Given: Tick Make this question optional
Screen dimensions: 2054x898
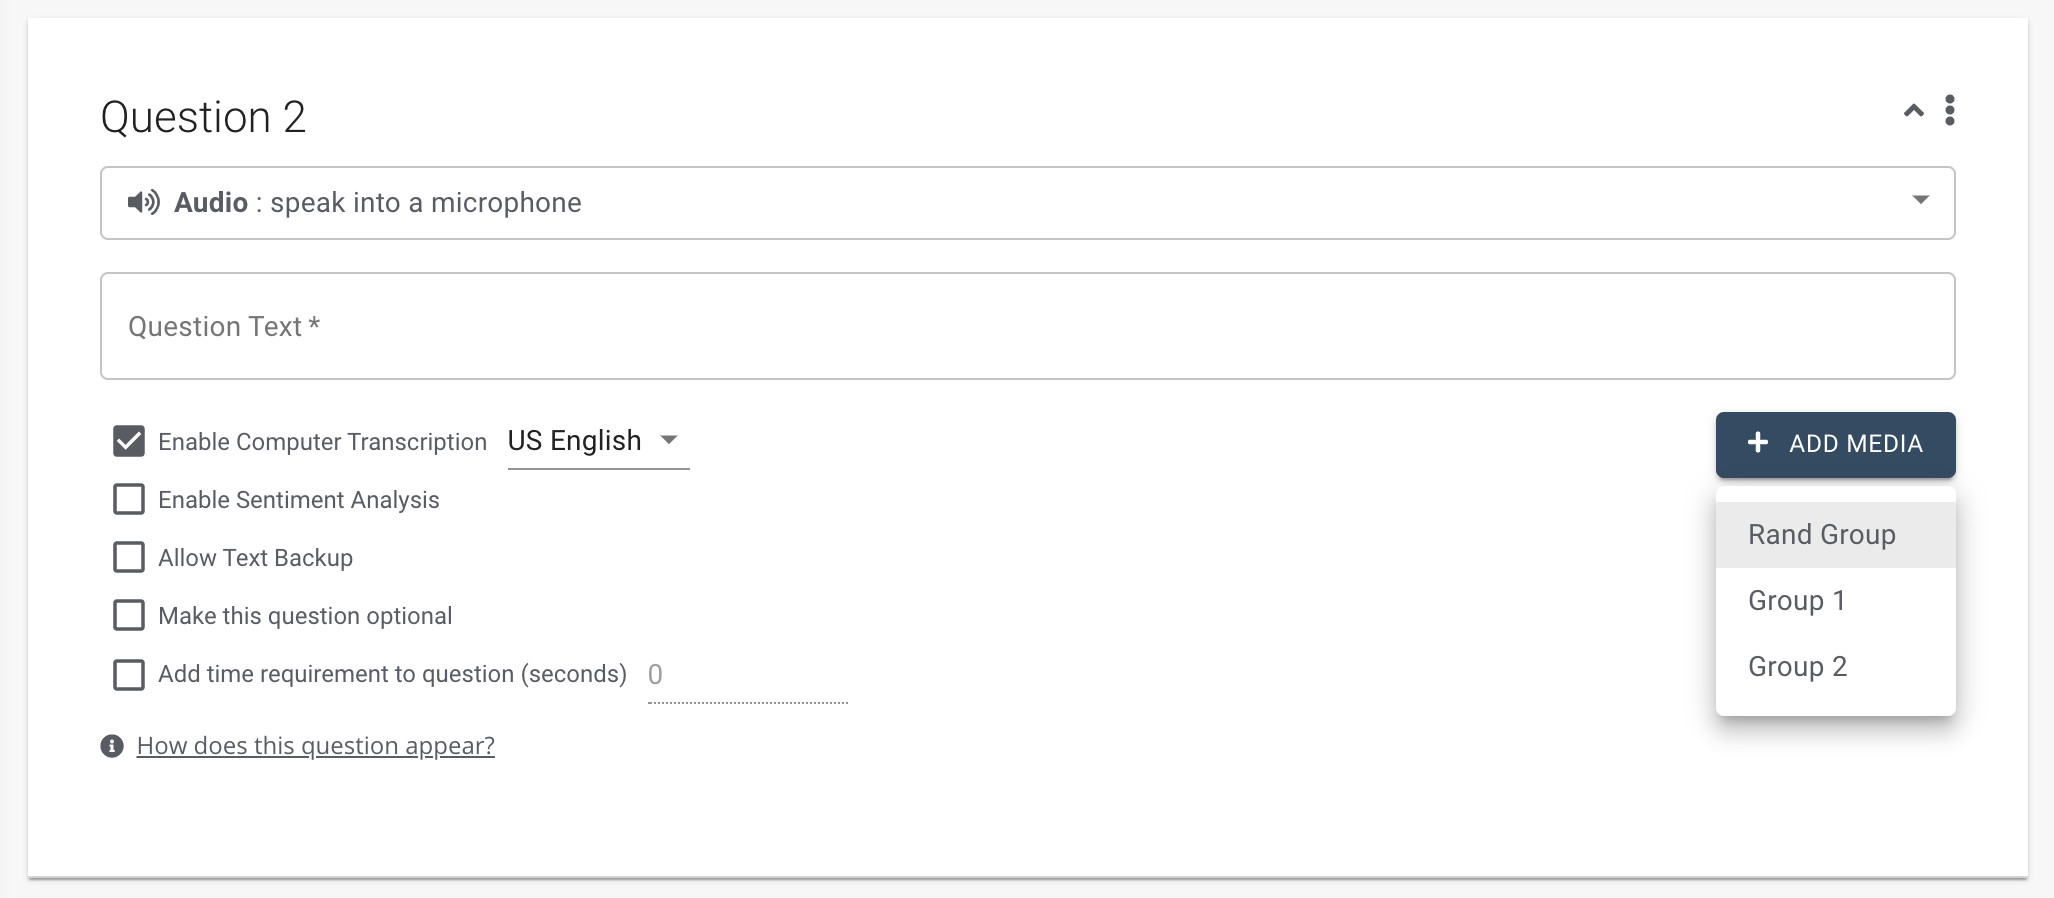Looking at the screenshot, I should (x=129, y=616).
